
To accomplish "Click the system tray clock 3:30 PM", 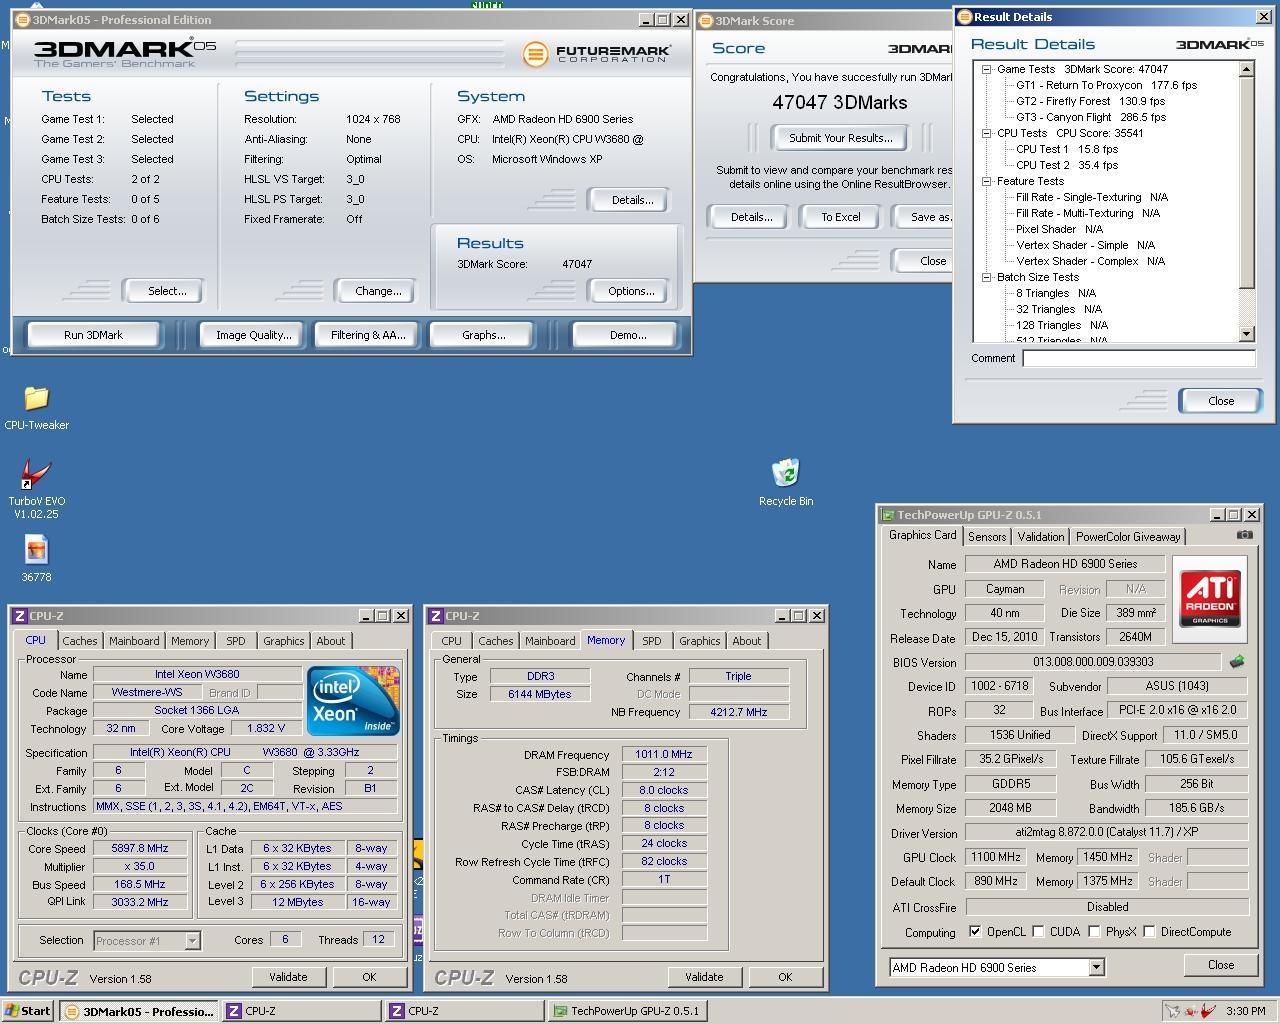I will point(1246,1011).
